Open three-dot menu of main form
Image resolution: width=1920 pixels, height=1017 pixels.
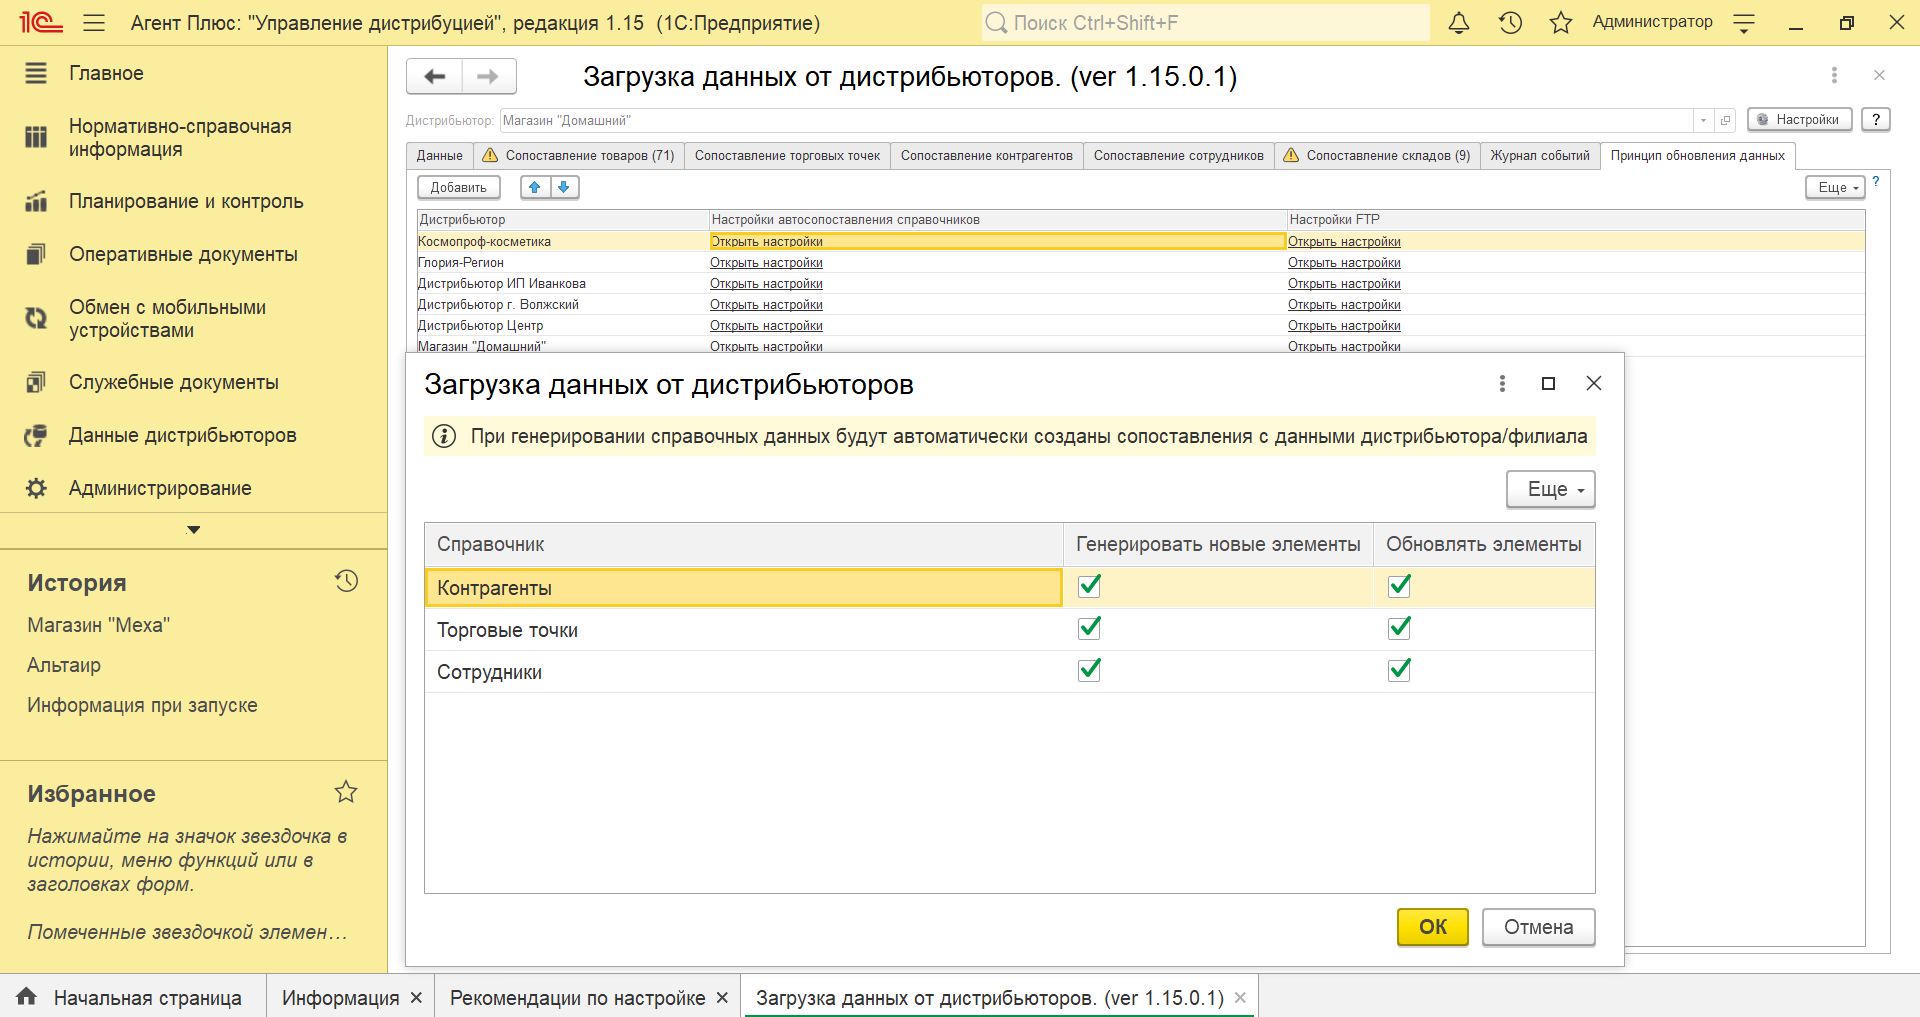[x=1834, y=75]
